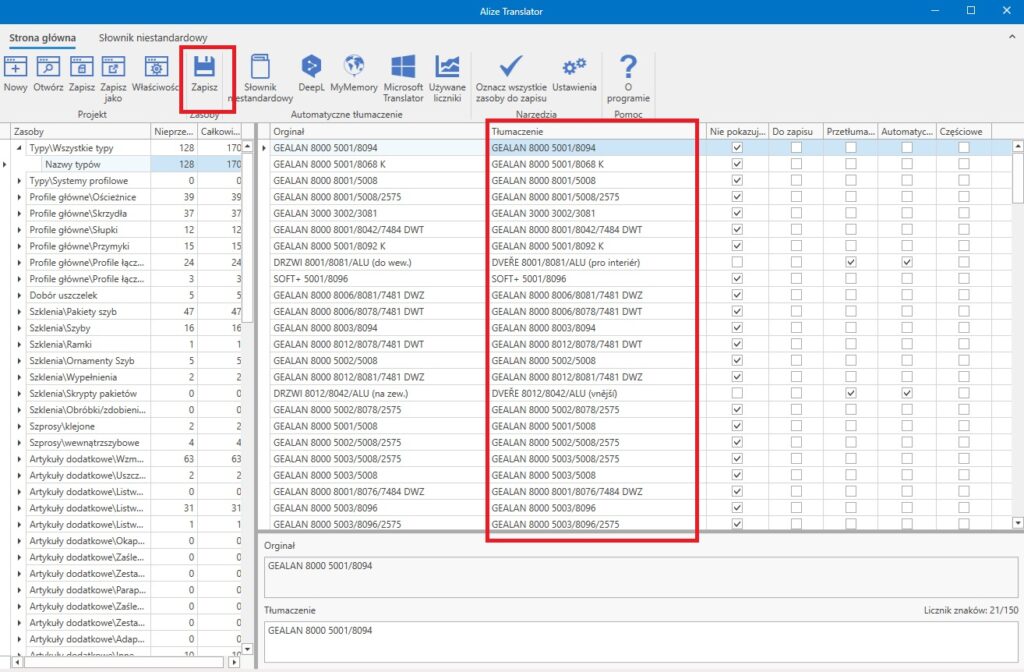The height and width of the screenshot is (672, 1024).
Task: Save project via Zapisz in Projekt group
Action: pos(82,73)
